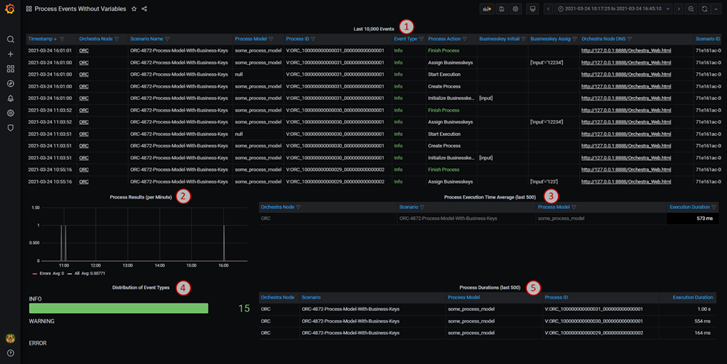Screen dimensions: 727x364
Task: Sort by Event Type header
Action: point(406,39)
